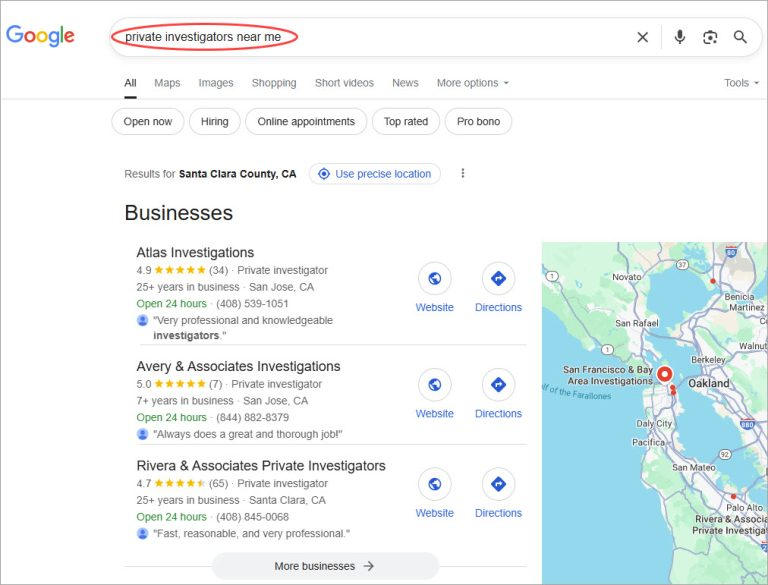Switch to the Images tab

216,83
